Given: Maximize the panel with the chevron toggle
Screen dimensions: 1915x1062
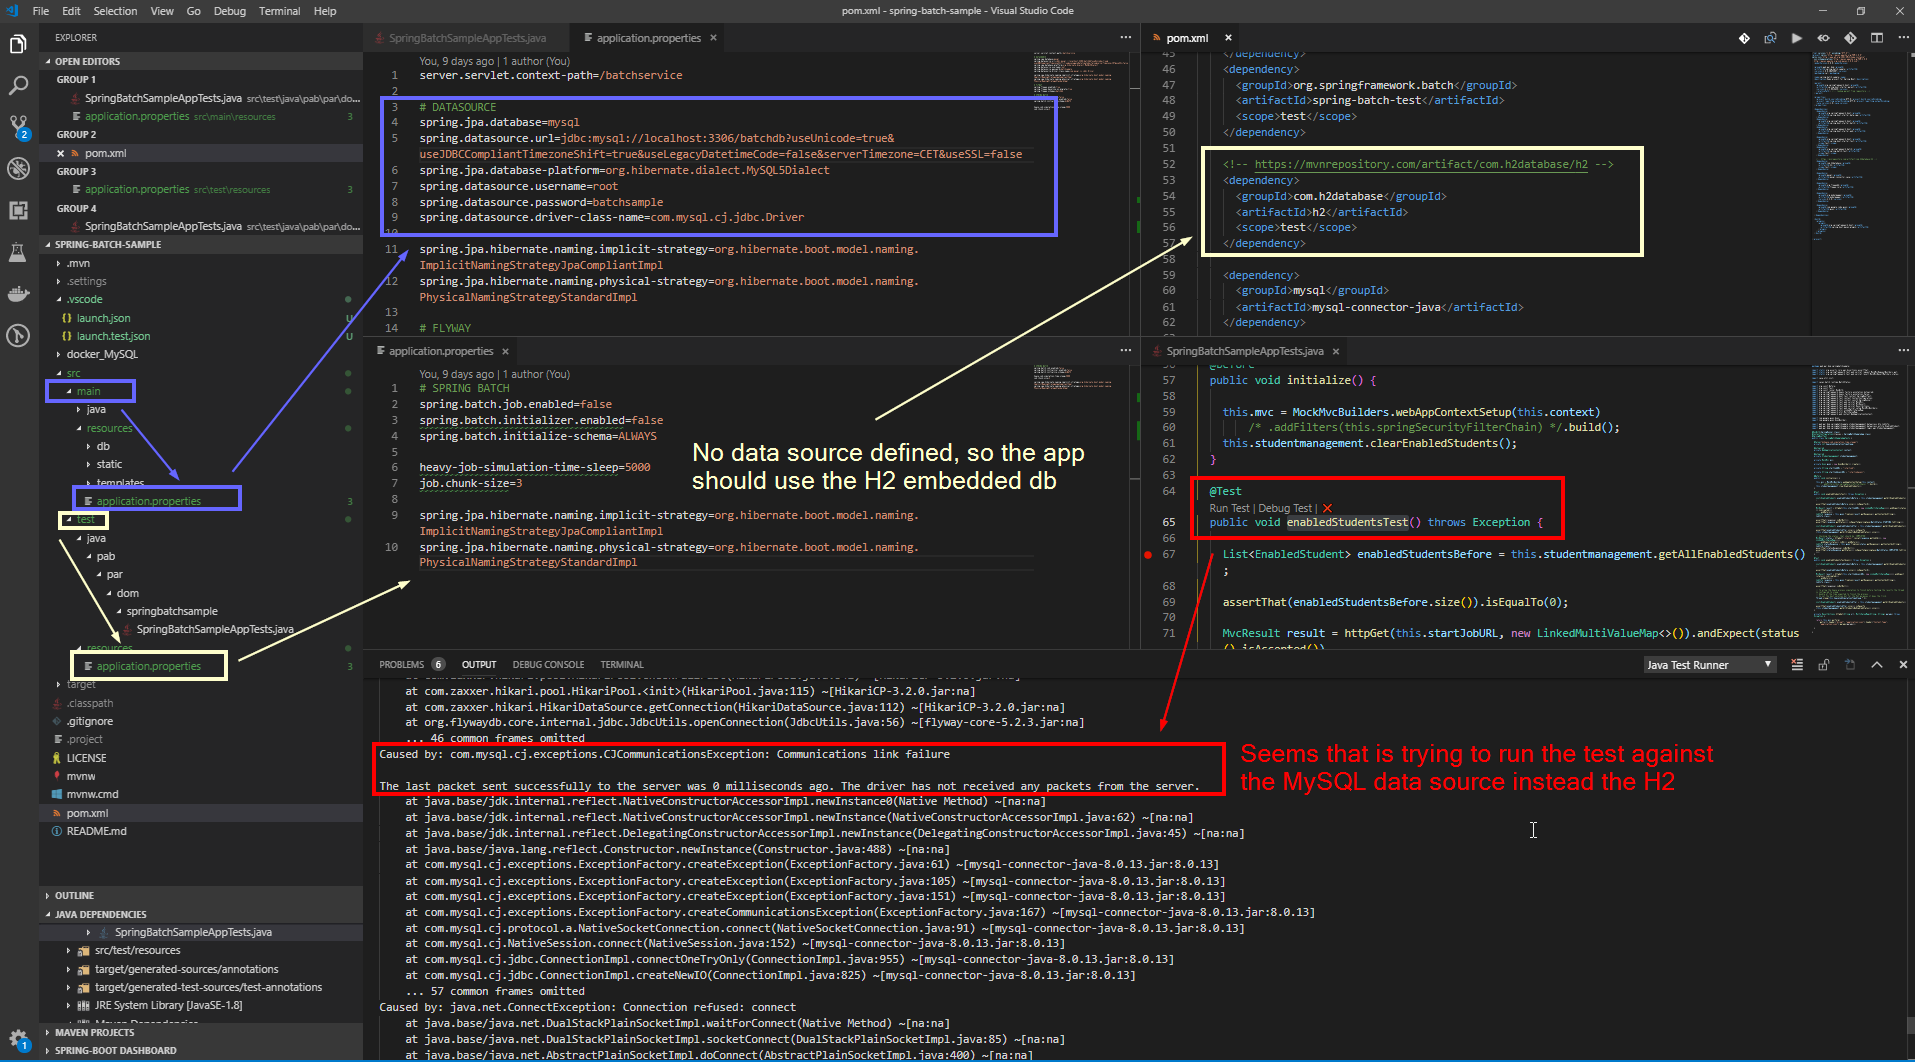Looking at the screenshot, I should coord(1877,664).
